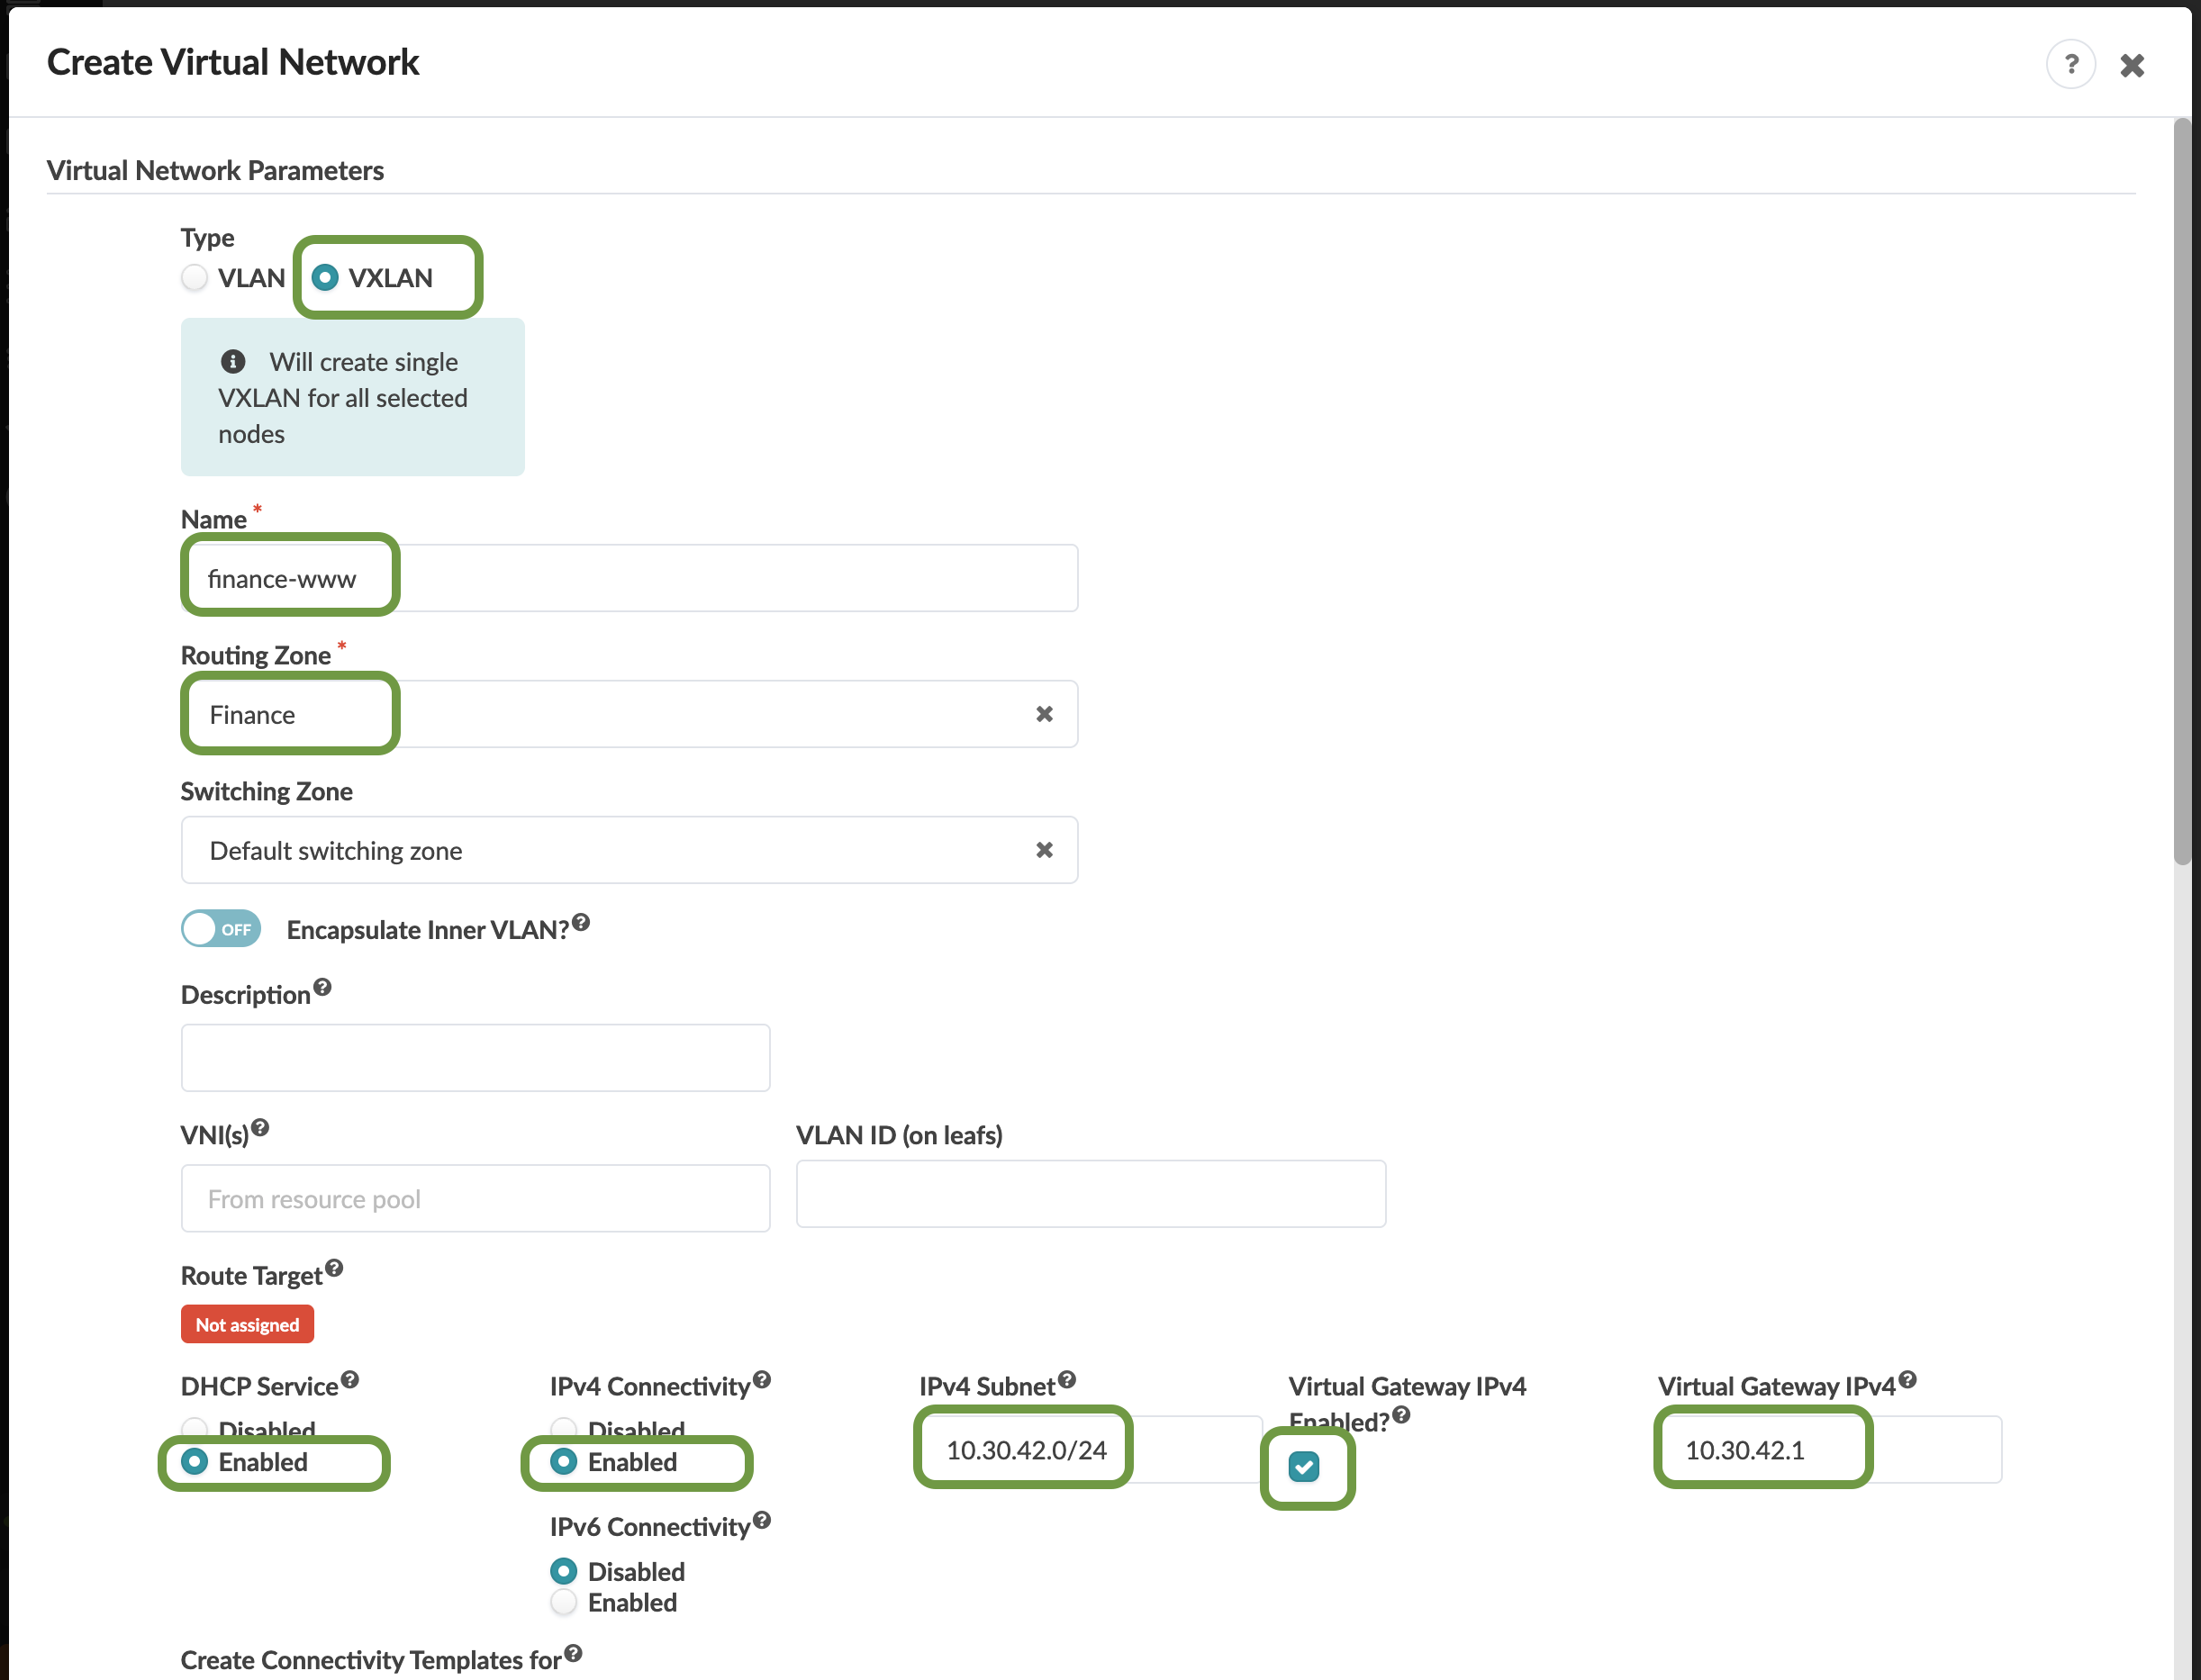Click the VLAN ID (on leafs) field
The image size is (2201, 1680).
coord(1090,1194)
